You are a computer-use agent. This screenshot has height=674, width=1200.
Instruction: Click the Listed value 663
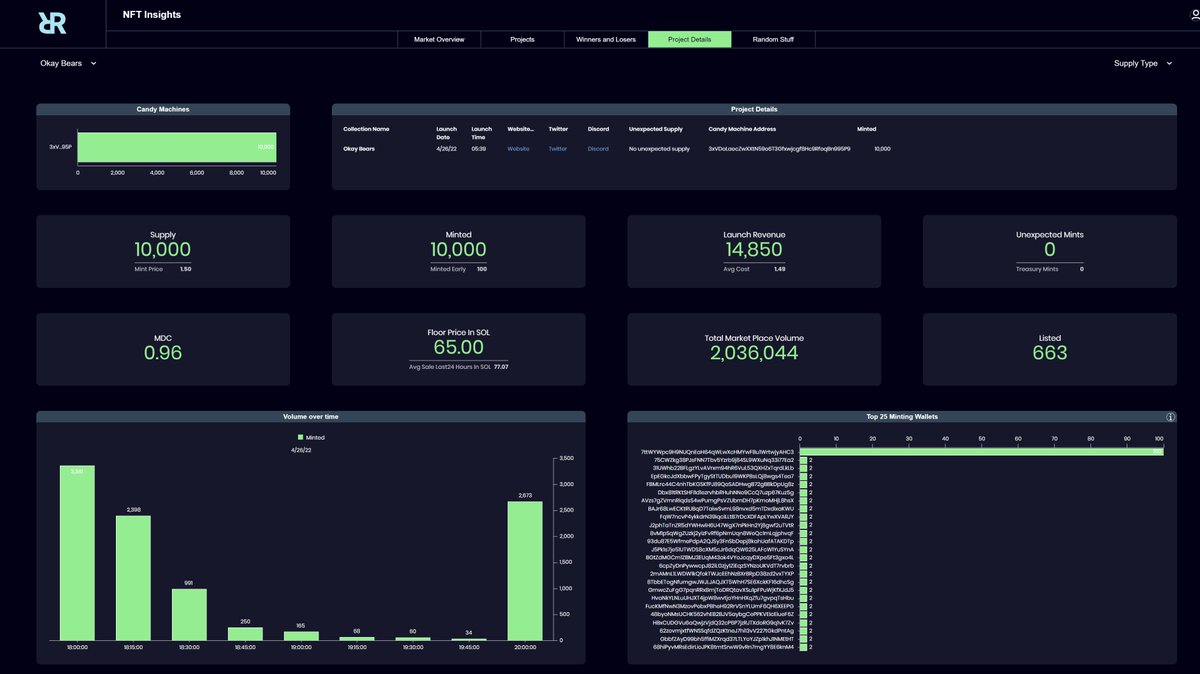1049,353
